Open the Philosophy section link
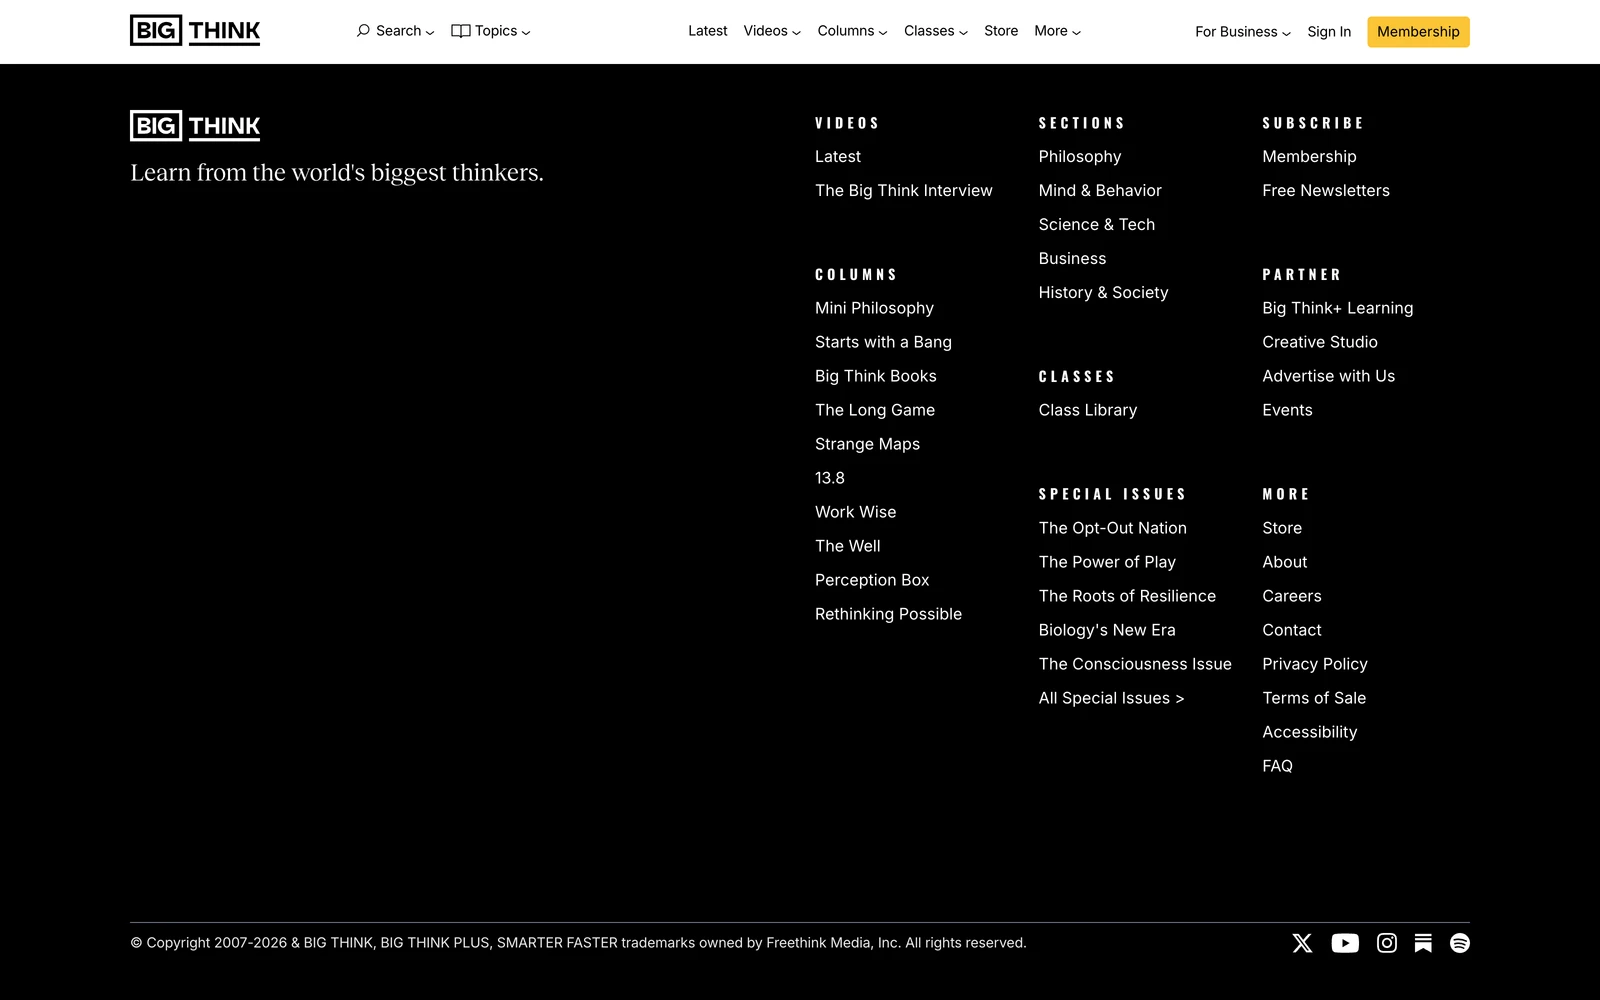The image size is (1600, 1000). (x=1080, y=157)
